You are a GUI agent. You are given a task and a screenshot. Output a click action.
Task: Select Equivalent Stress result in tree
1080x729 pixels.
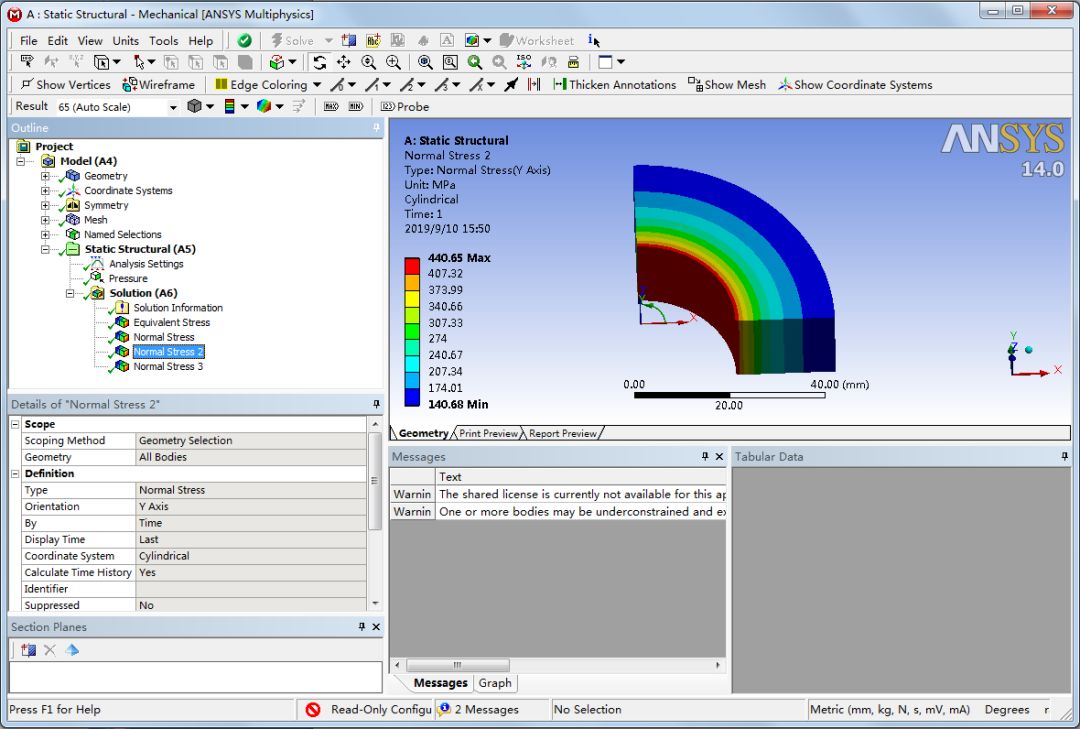[x=172, y=322]
